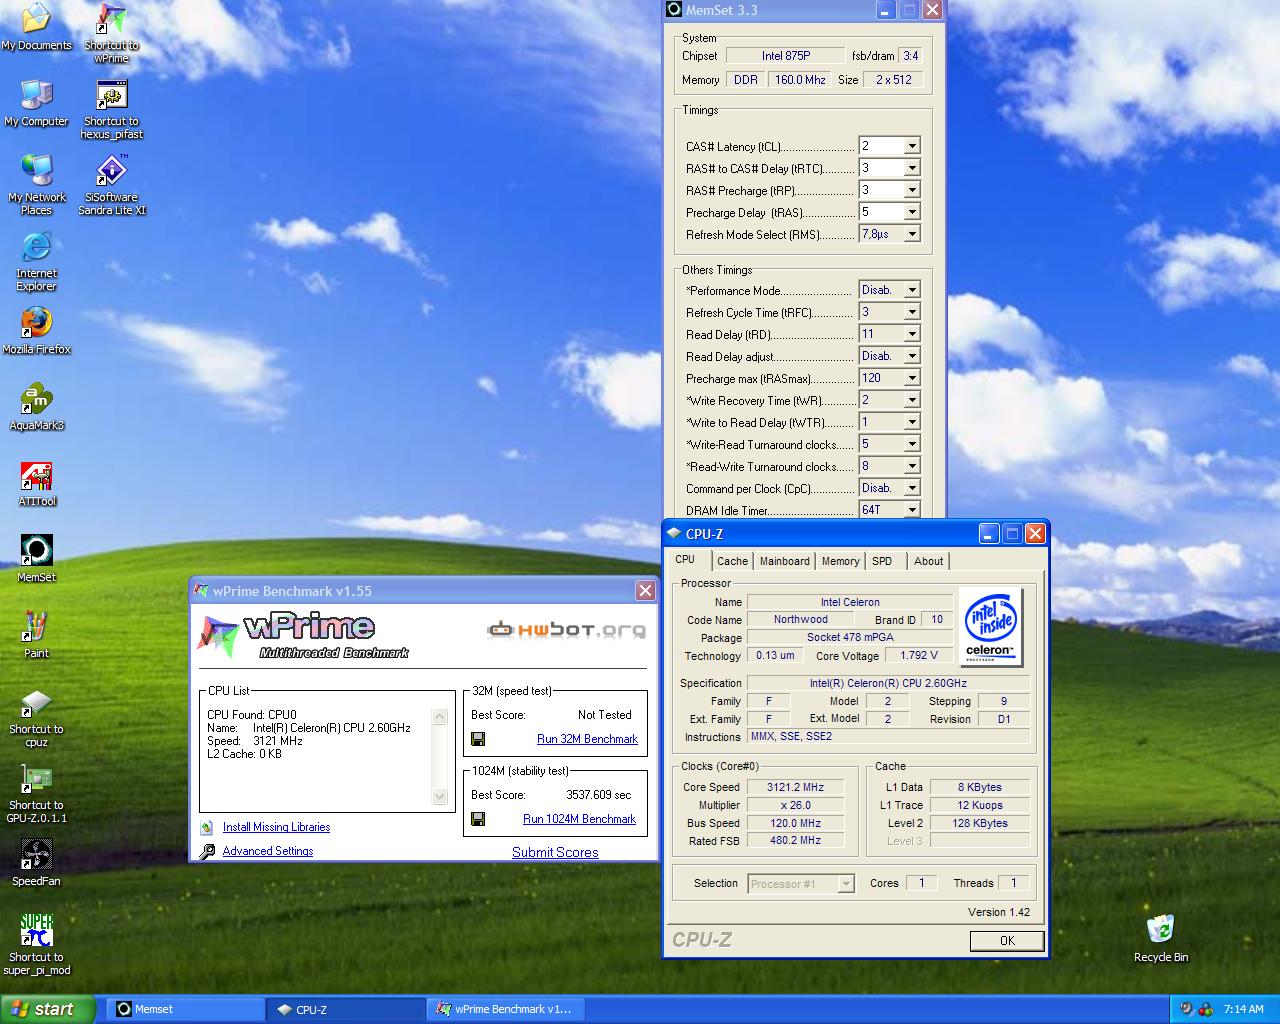Activate wPrime Benchmark taskbar button
The image size is (1280, 1024).
pos(505,1009)
